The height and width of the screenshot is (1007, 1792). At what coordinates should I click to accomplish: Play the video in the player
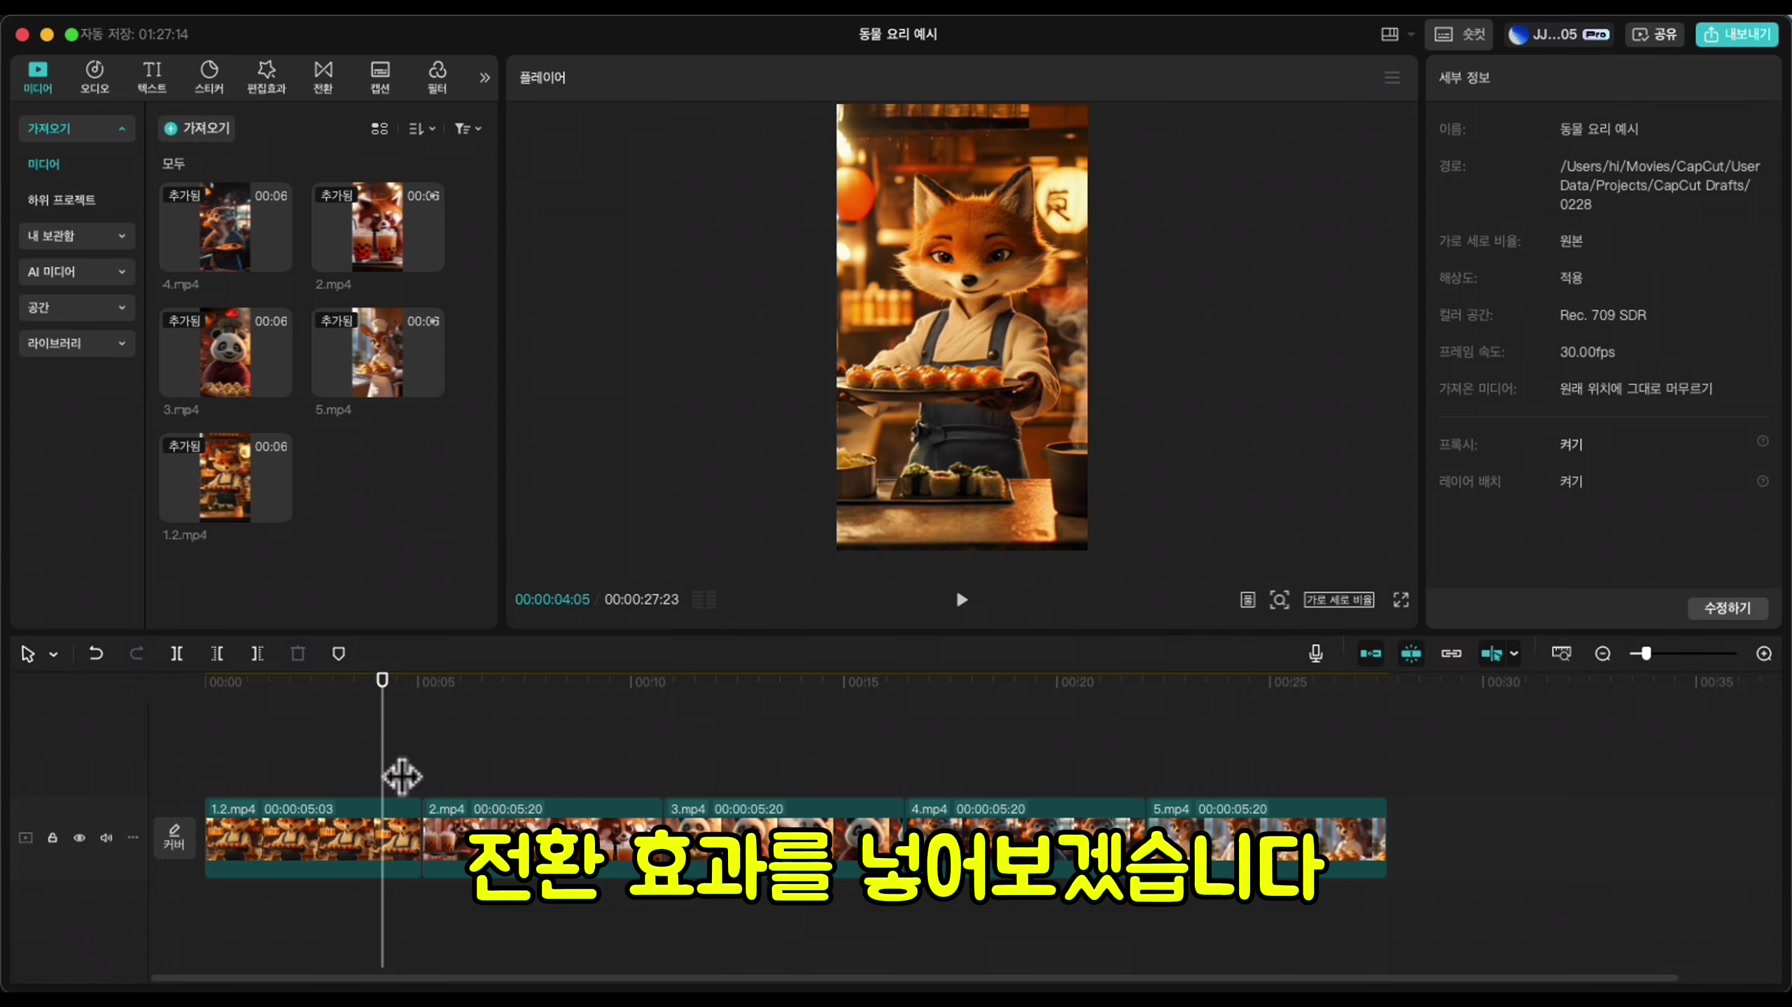click(x=961, y=599)
